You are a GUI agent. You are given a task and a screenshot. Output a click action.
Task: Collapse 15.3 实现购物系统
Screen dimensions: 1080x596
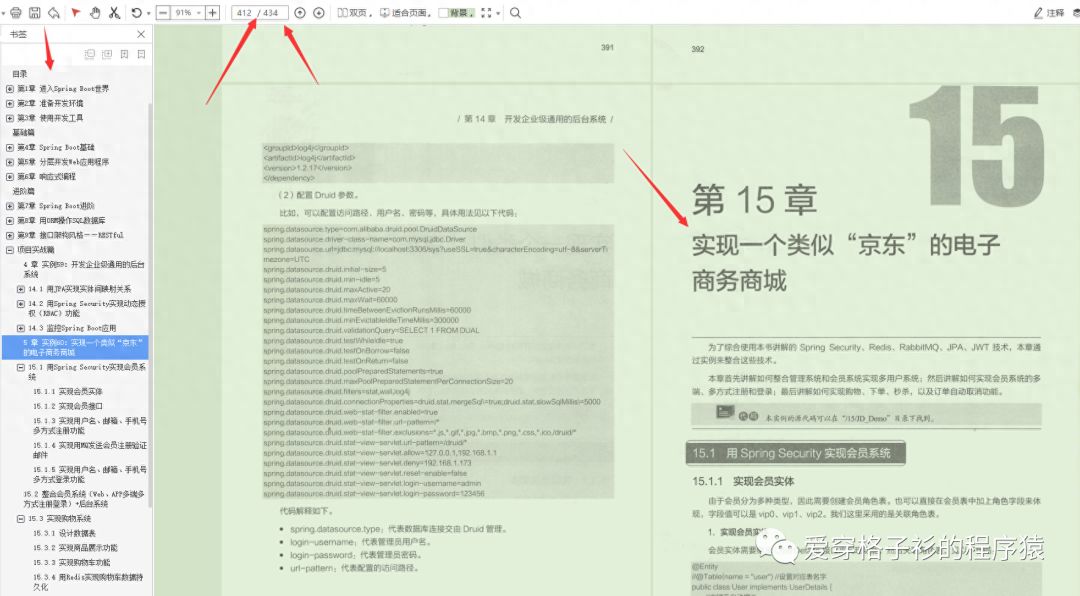pos(21,519)
